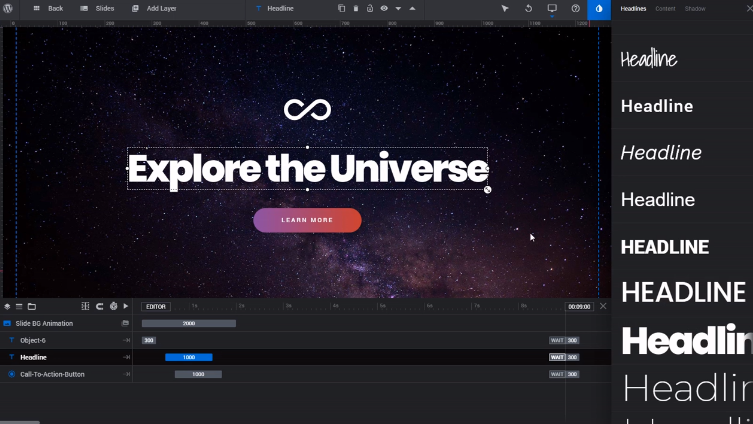Viewport: 753px width, 424px height.
Task: Open the Add Layer menu
Action: [x=155, y=8]
